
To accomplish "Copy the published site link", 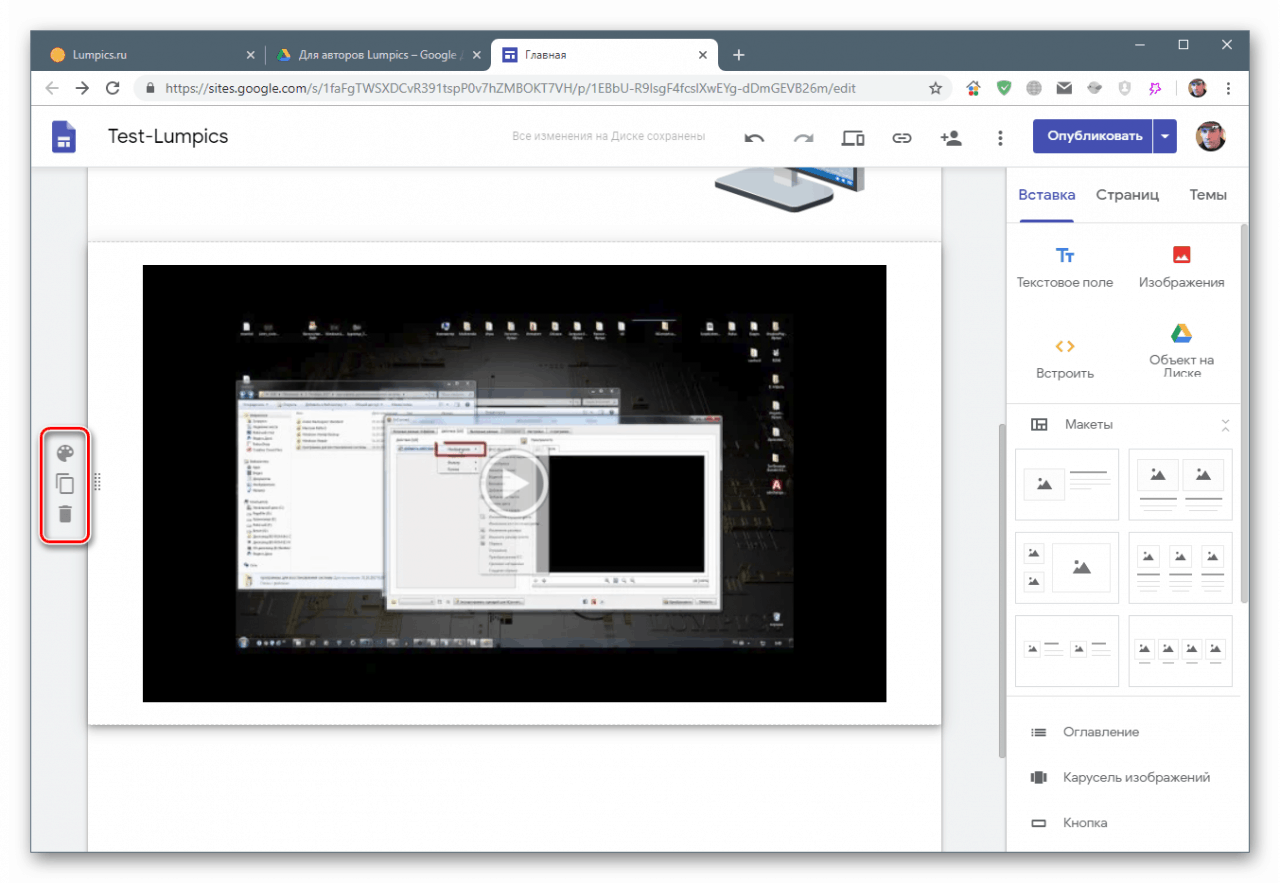I will click(x=902, y=138).
